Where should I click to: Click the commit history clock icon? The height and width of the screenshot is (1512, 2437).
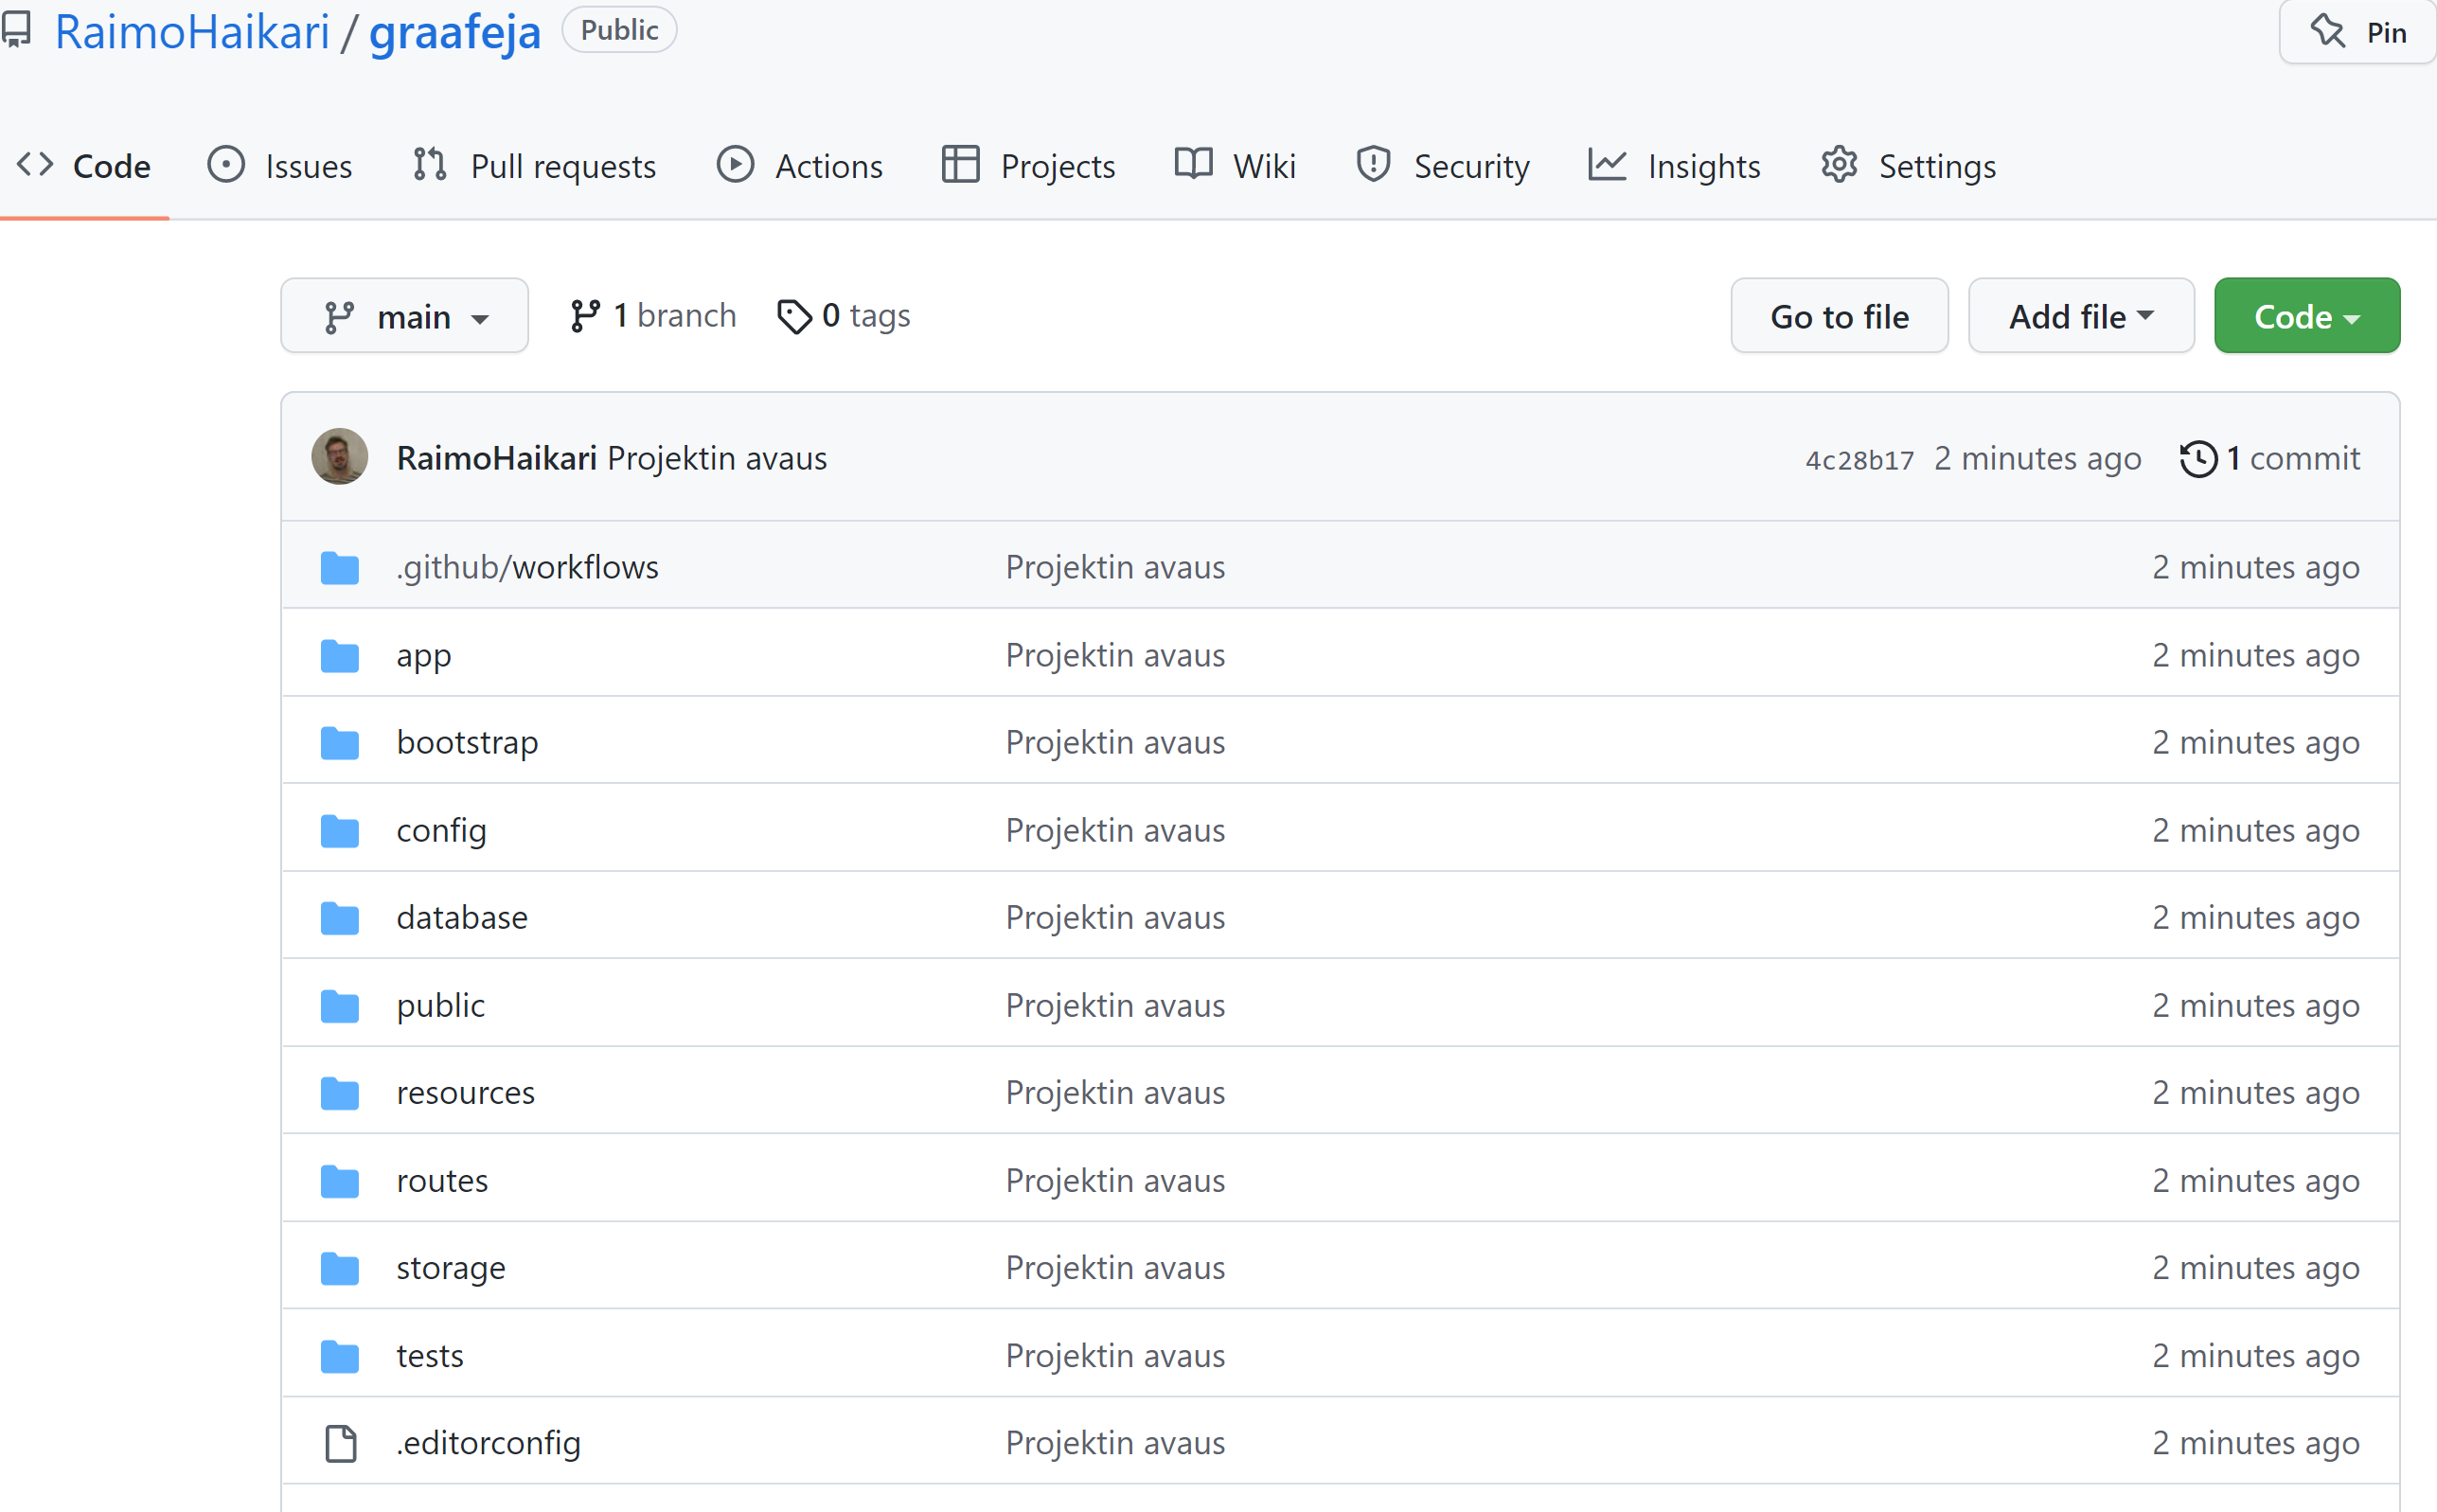(2198, 459)
